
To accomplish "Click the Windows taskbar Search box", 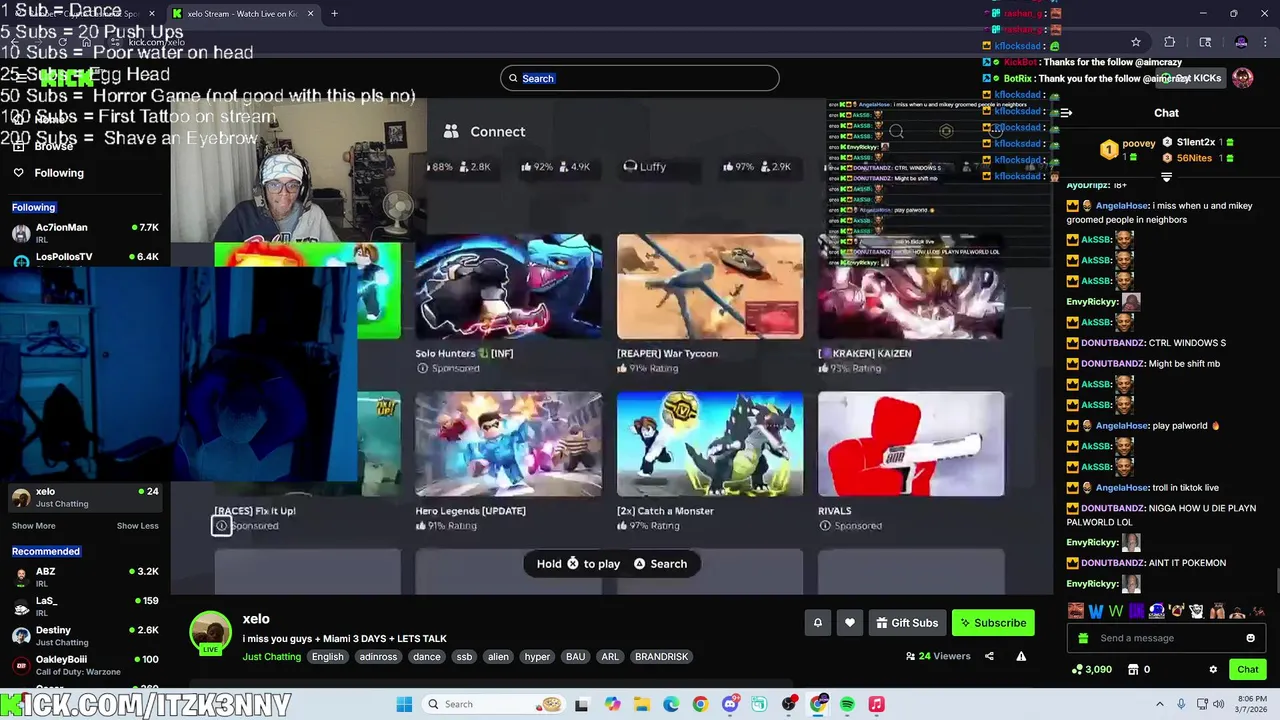I will 493,704.
